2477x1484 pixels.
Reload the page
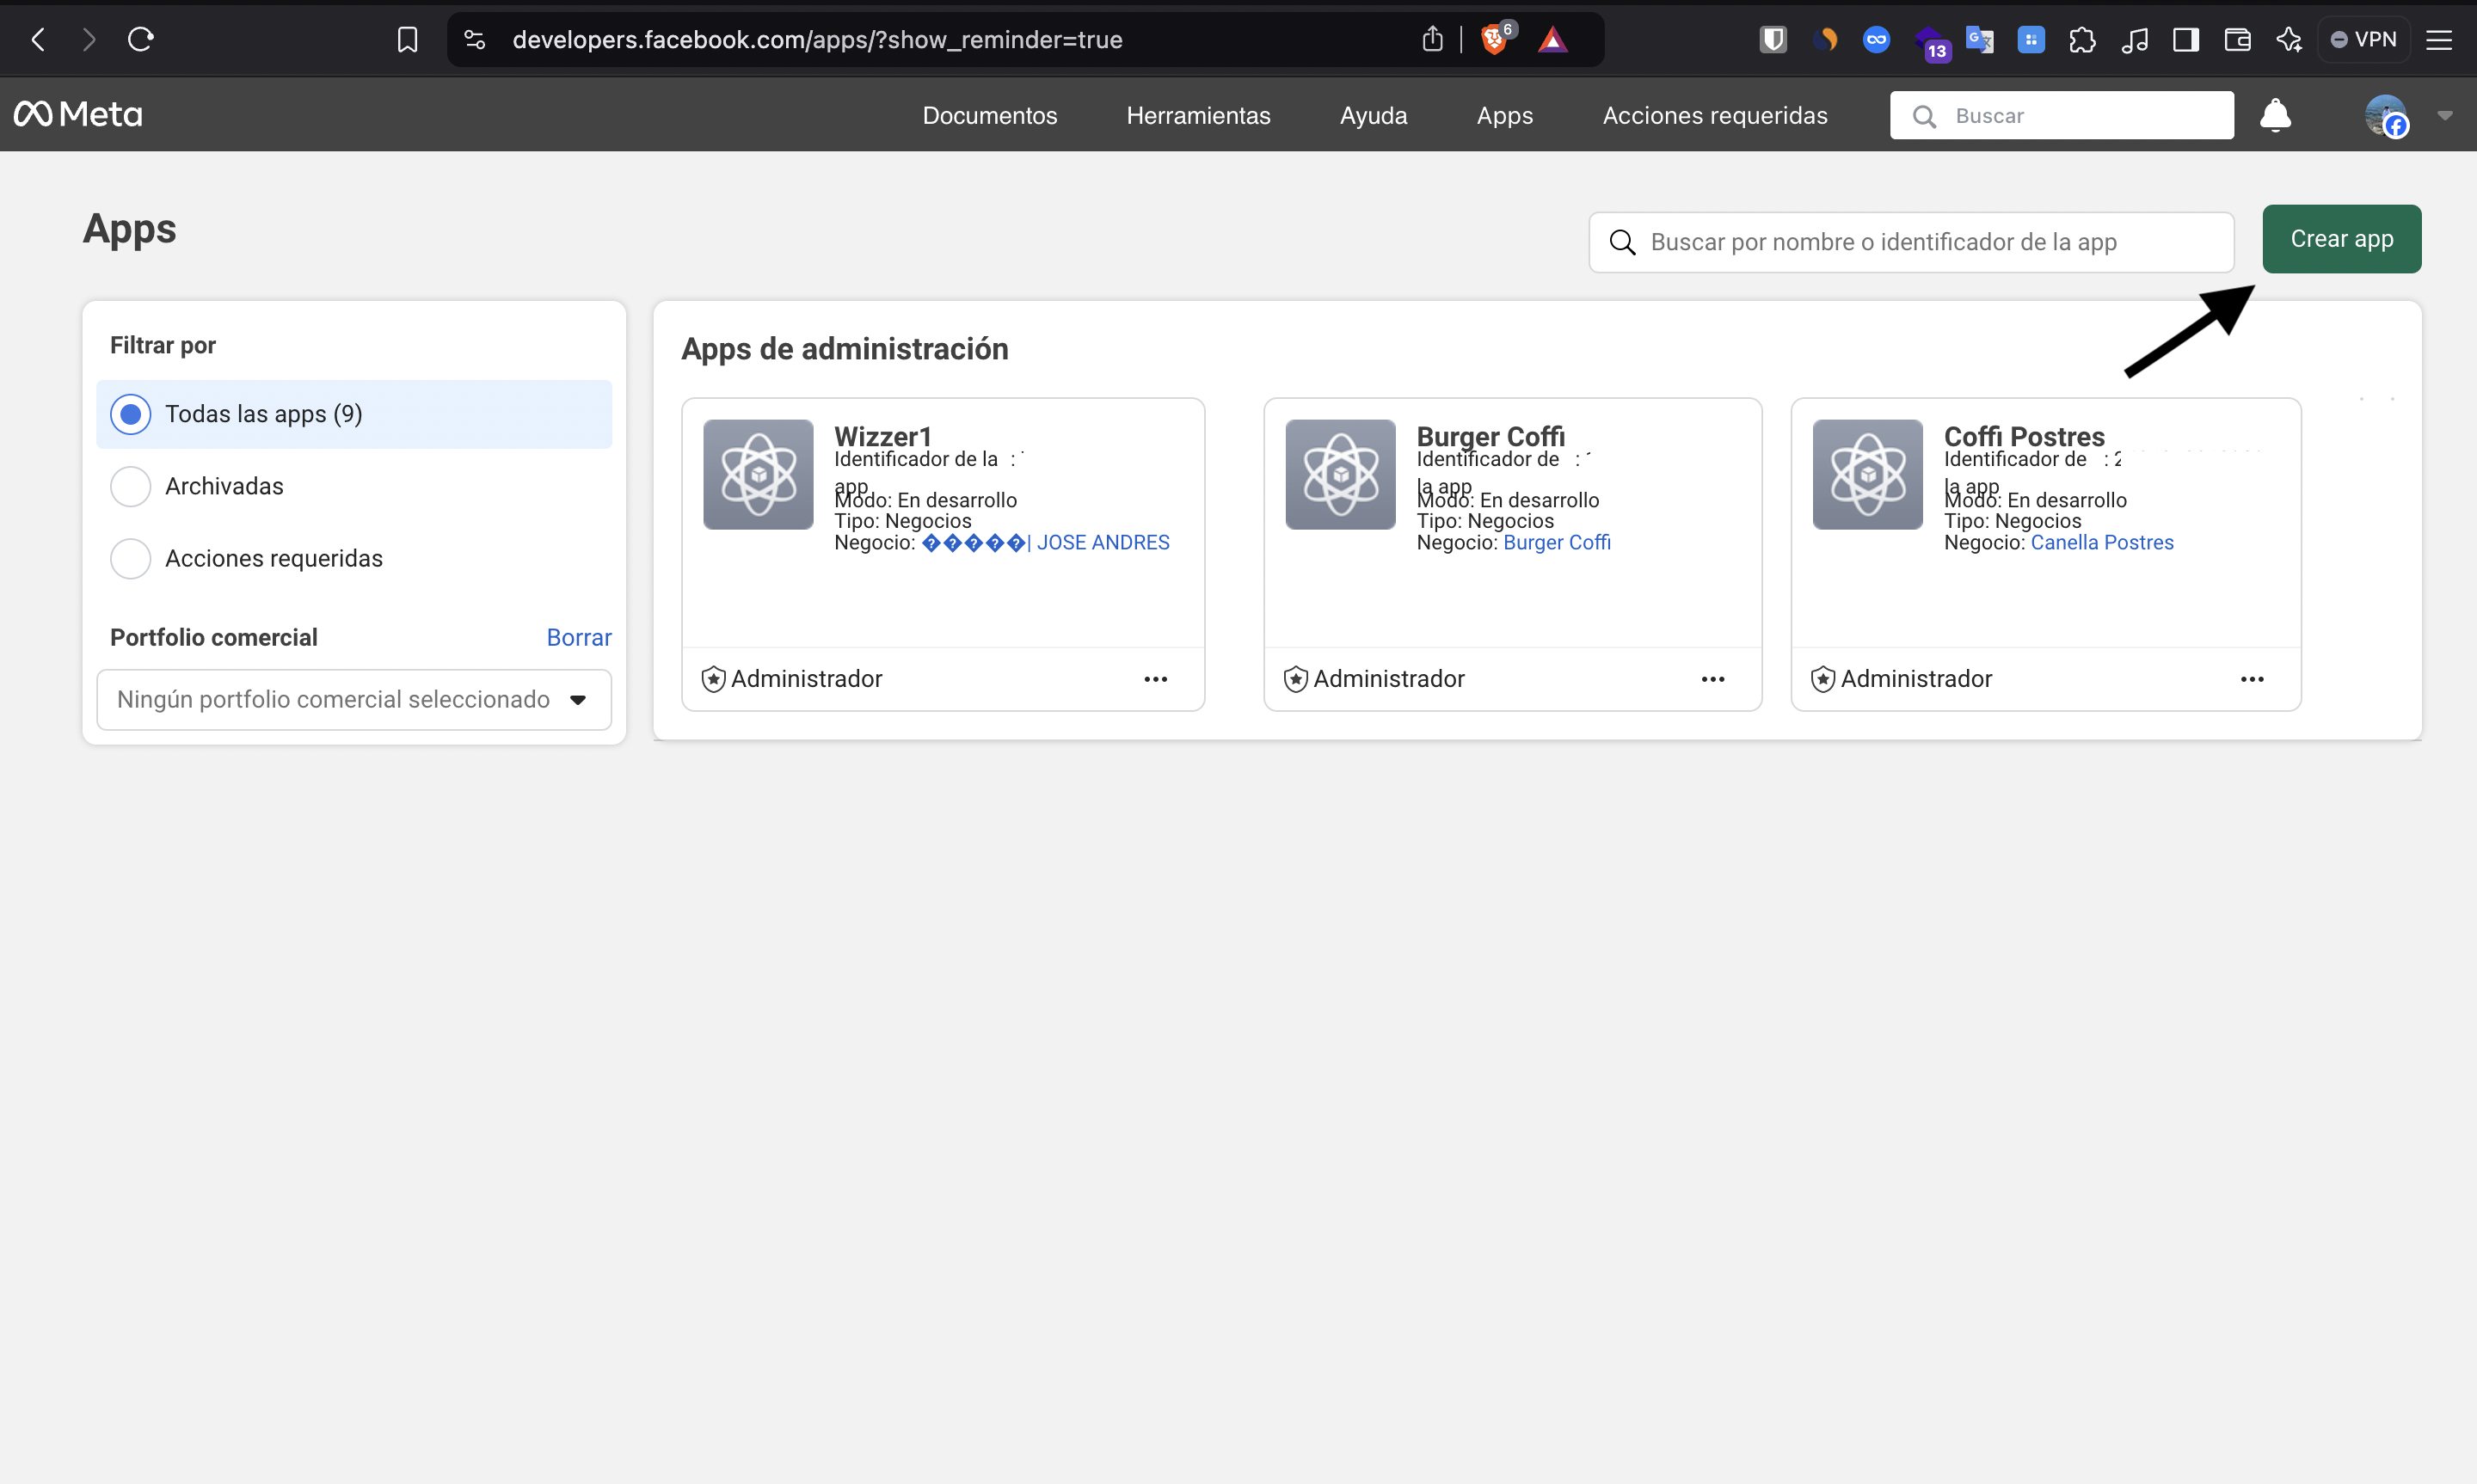[x=140, y=39]
